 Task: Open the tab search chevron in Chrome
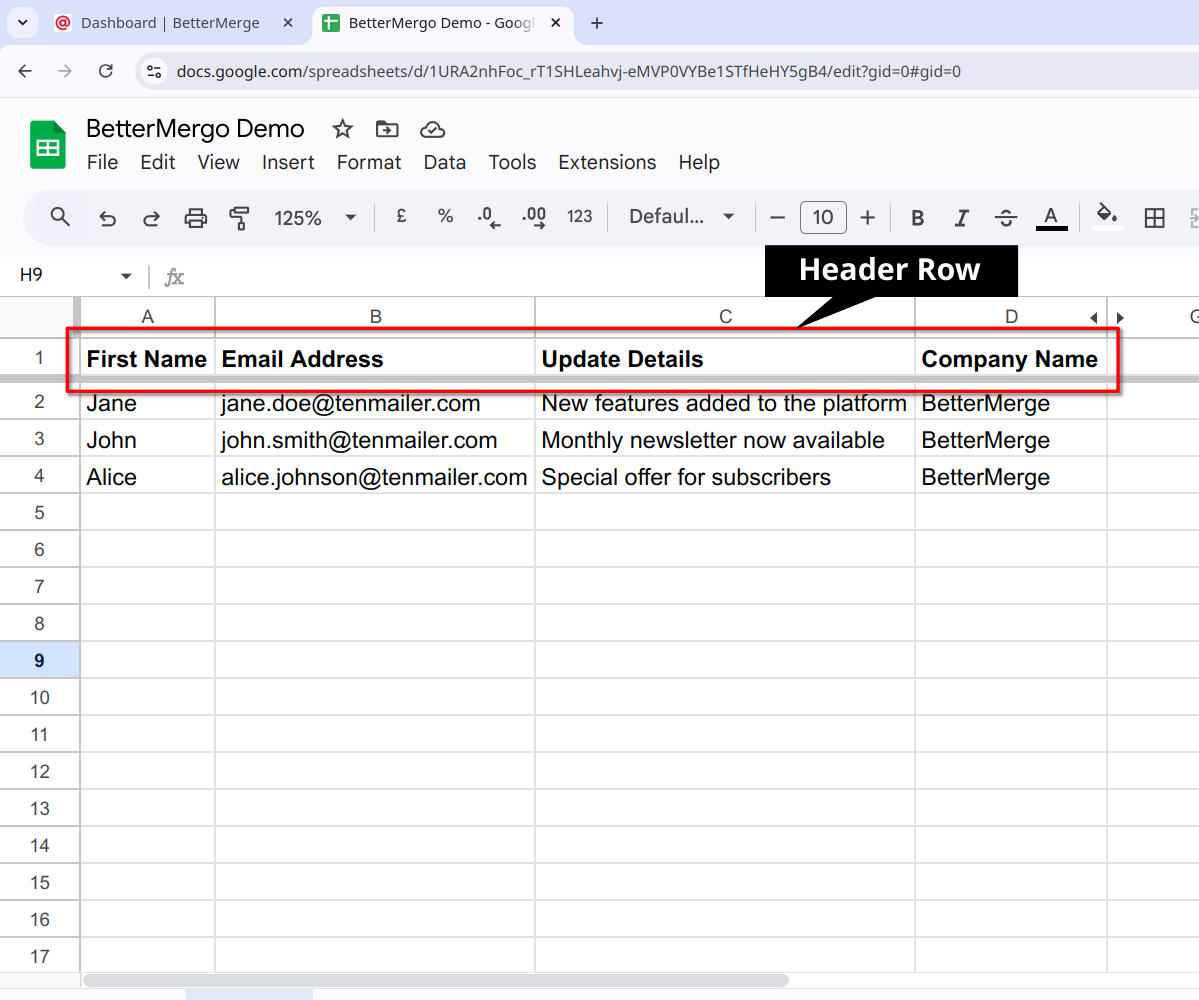click(x=23, y=23)
